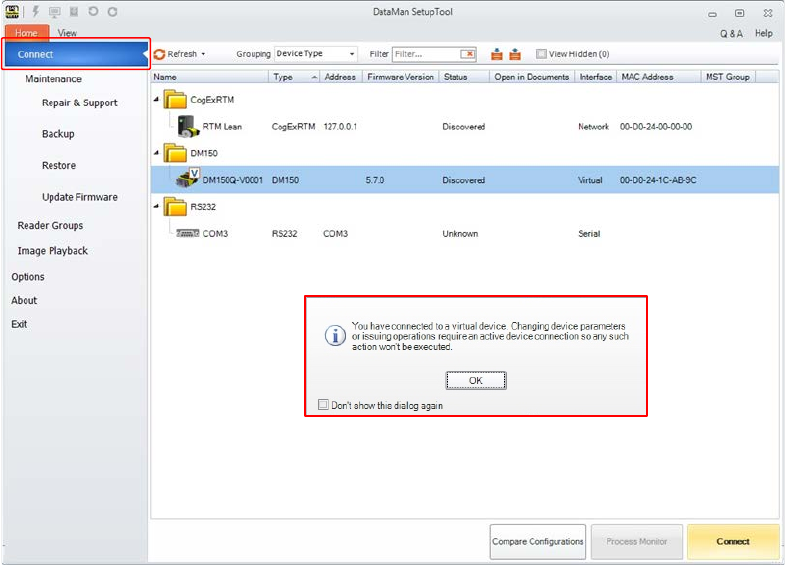Viewport: 785px width, 565px height.
Task: Sort by the Firmware Version column header
Action: point(401,77)
